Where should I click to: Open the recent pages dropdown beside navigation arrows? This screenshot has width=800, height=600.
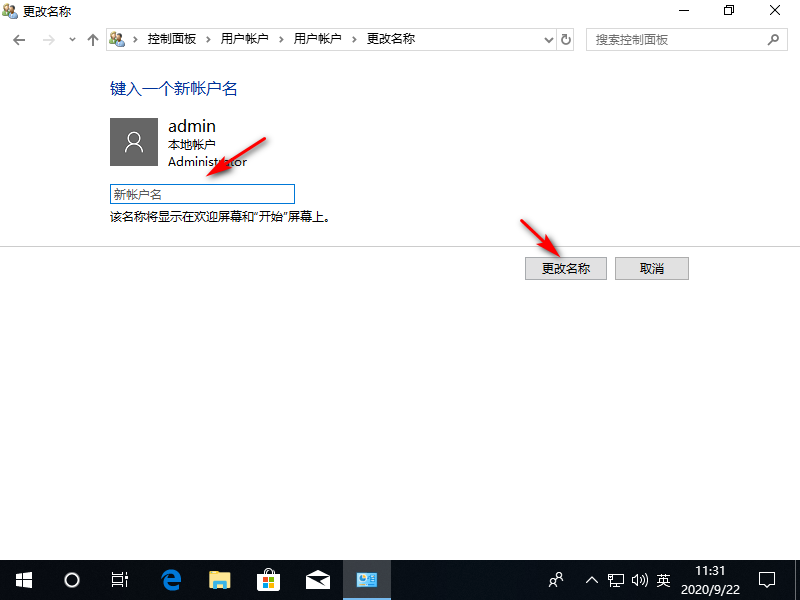click(70, 39)
